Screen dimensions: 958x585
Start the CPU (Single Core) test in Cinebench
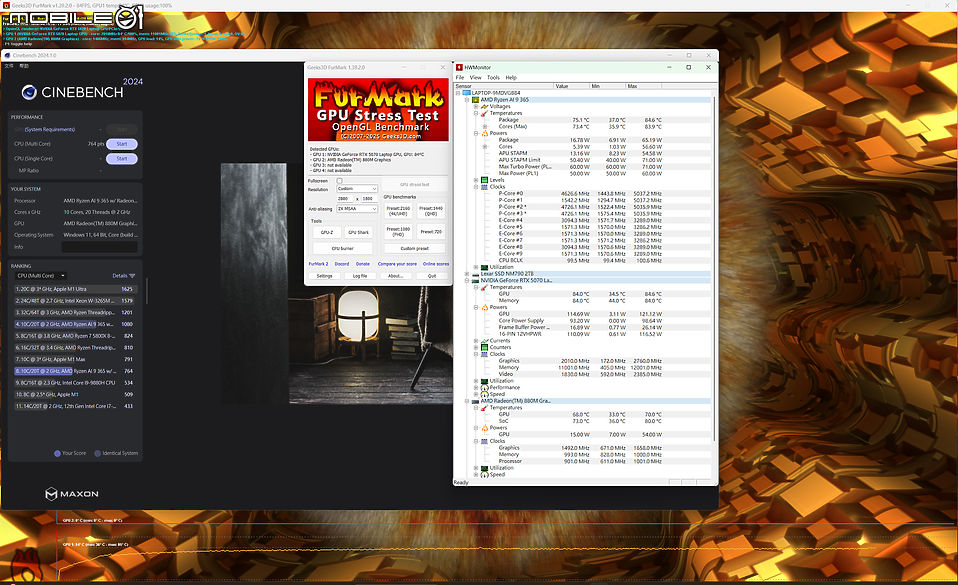coord(122,159)
